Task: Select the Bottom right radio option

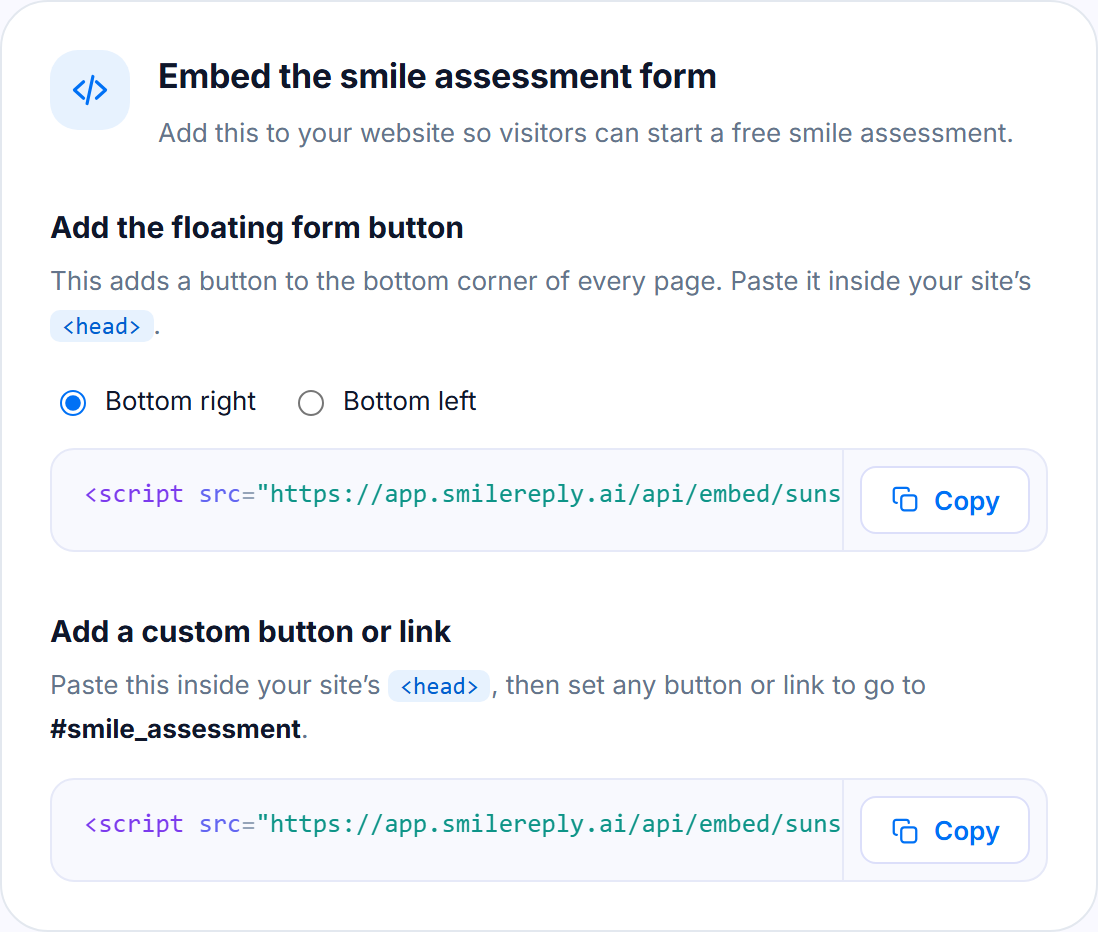Action: [73, 403]
